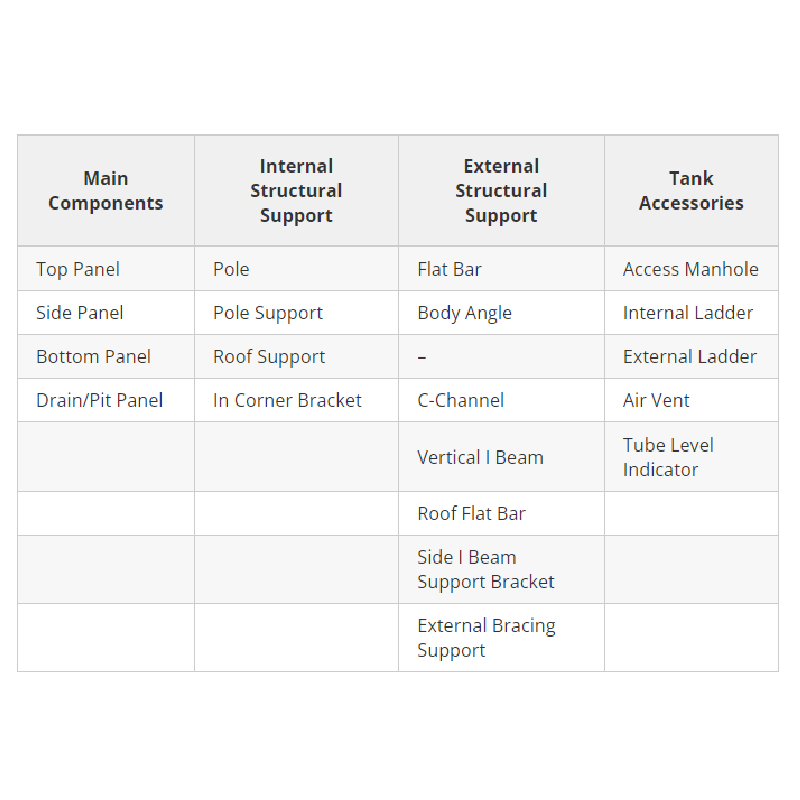Select the In Corner Bracket cell
This screenshot has width=800, height=800.
287,400
